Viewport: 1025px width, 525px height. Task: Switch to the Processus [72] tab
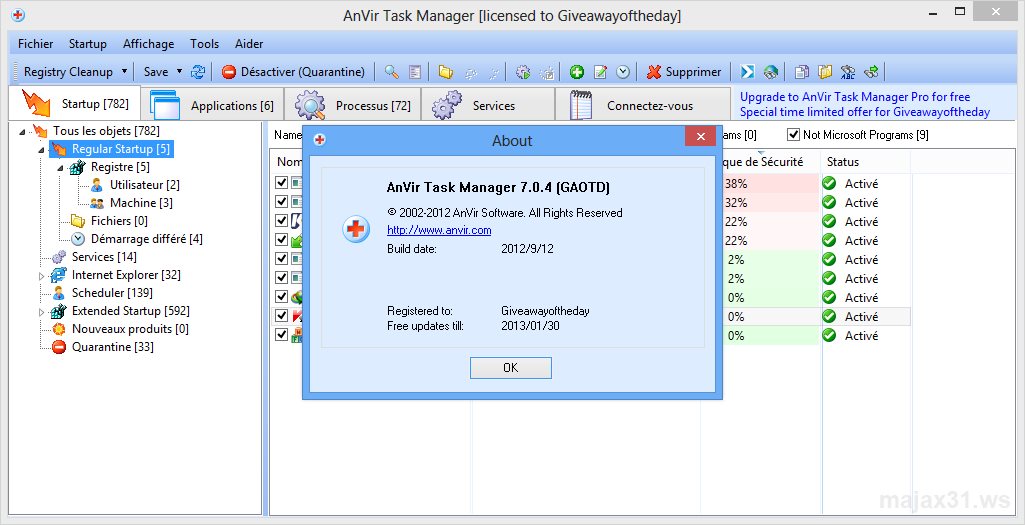352,105
